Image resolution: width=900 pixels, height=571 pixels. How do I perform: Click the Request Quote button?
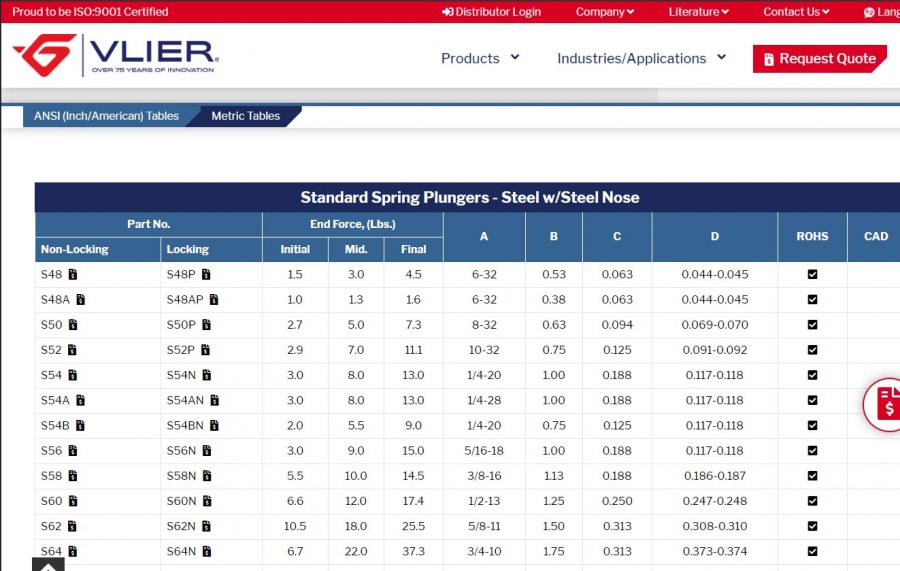click(x=820, y=59)
